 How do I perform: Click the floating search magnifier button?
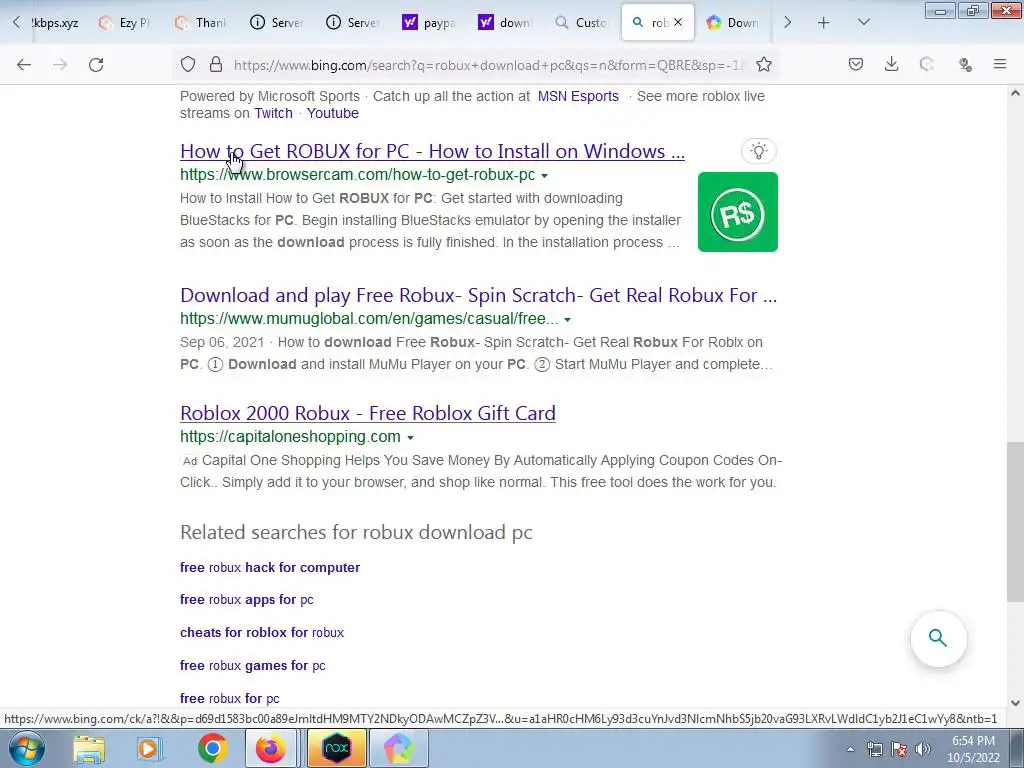tap(938, 638)
